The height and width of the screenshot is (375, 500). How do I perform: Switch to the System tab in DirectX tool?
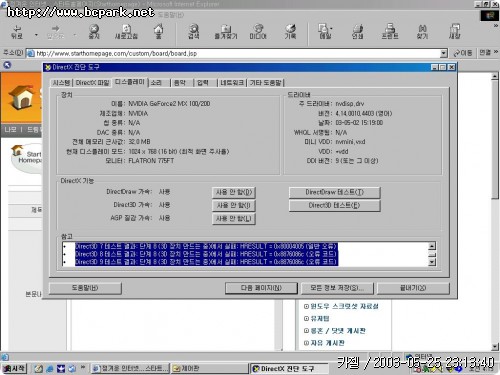pyautogui.click(x=61, y=83)
